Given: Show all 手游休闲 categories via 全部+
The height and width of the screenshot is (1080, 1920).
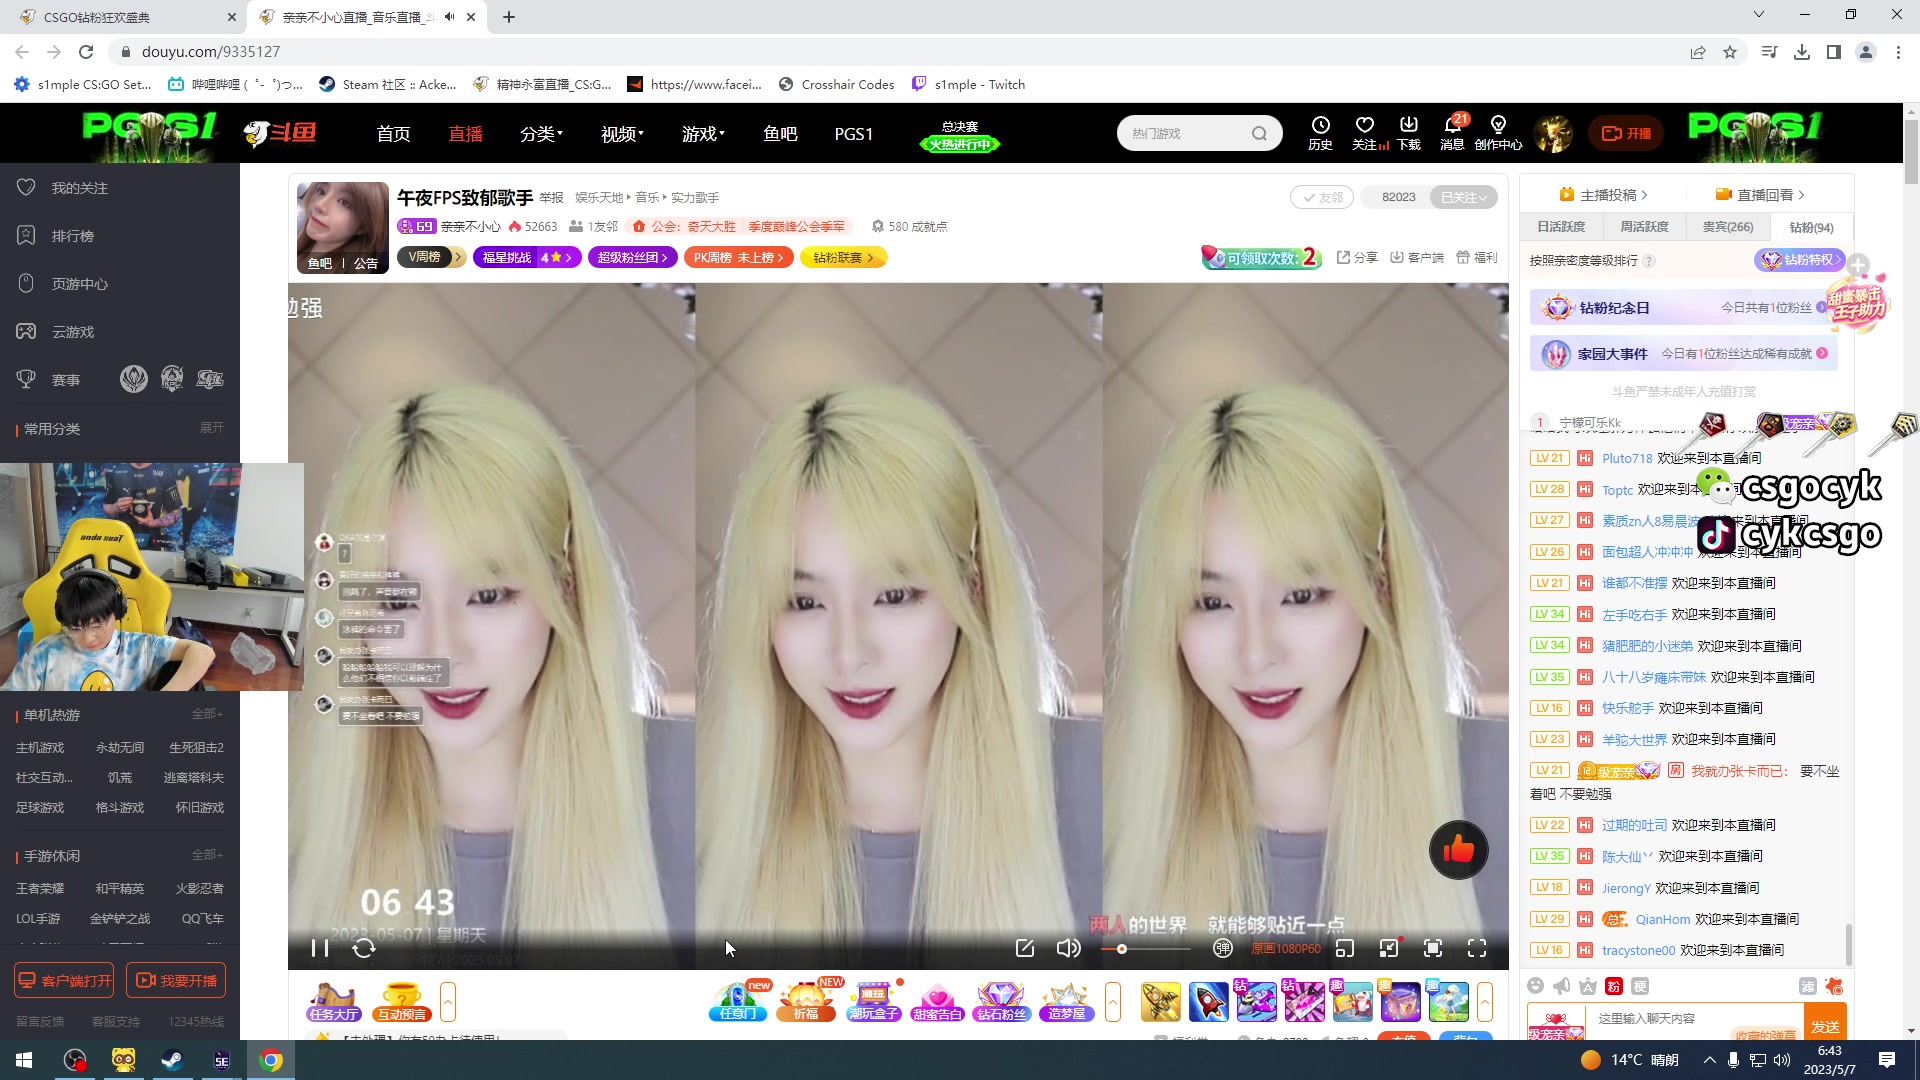Looking at the screenshot, I should click(x=207, y=855).
